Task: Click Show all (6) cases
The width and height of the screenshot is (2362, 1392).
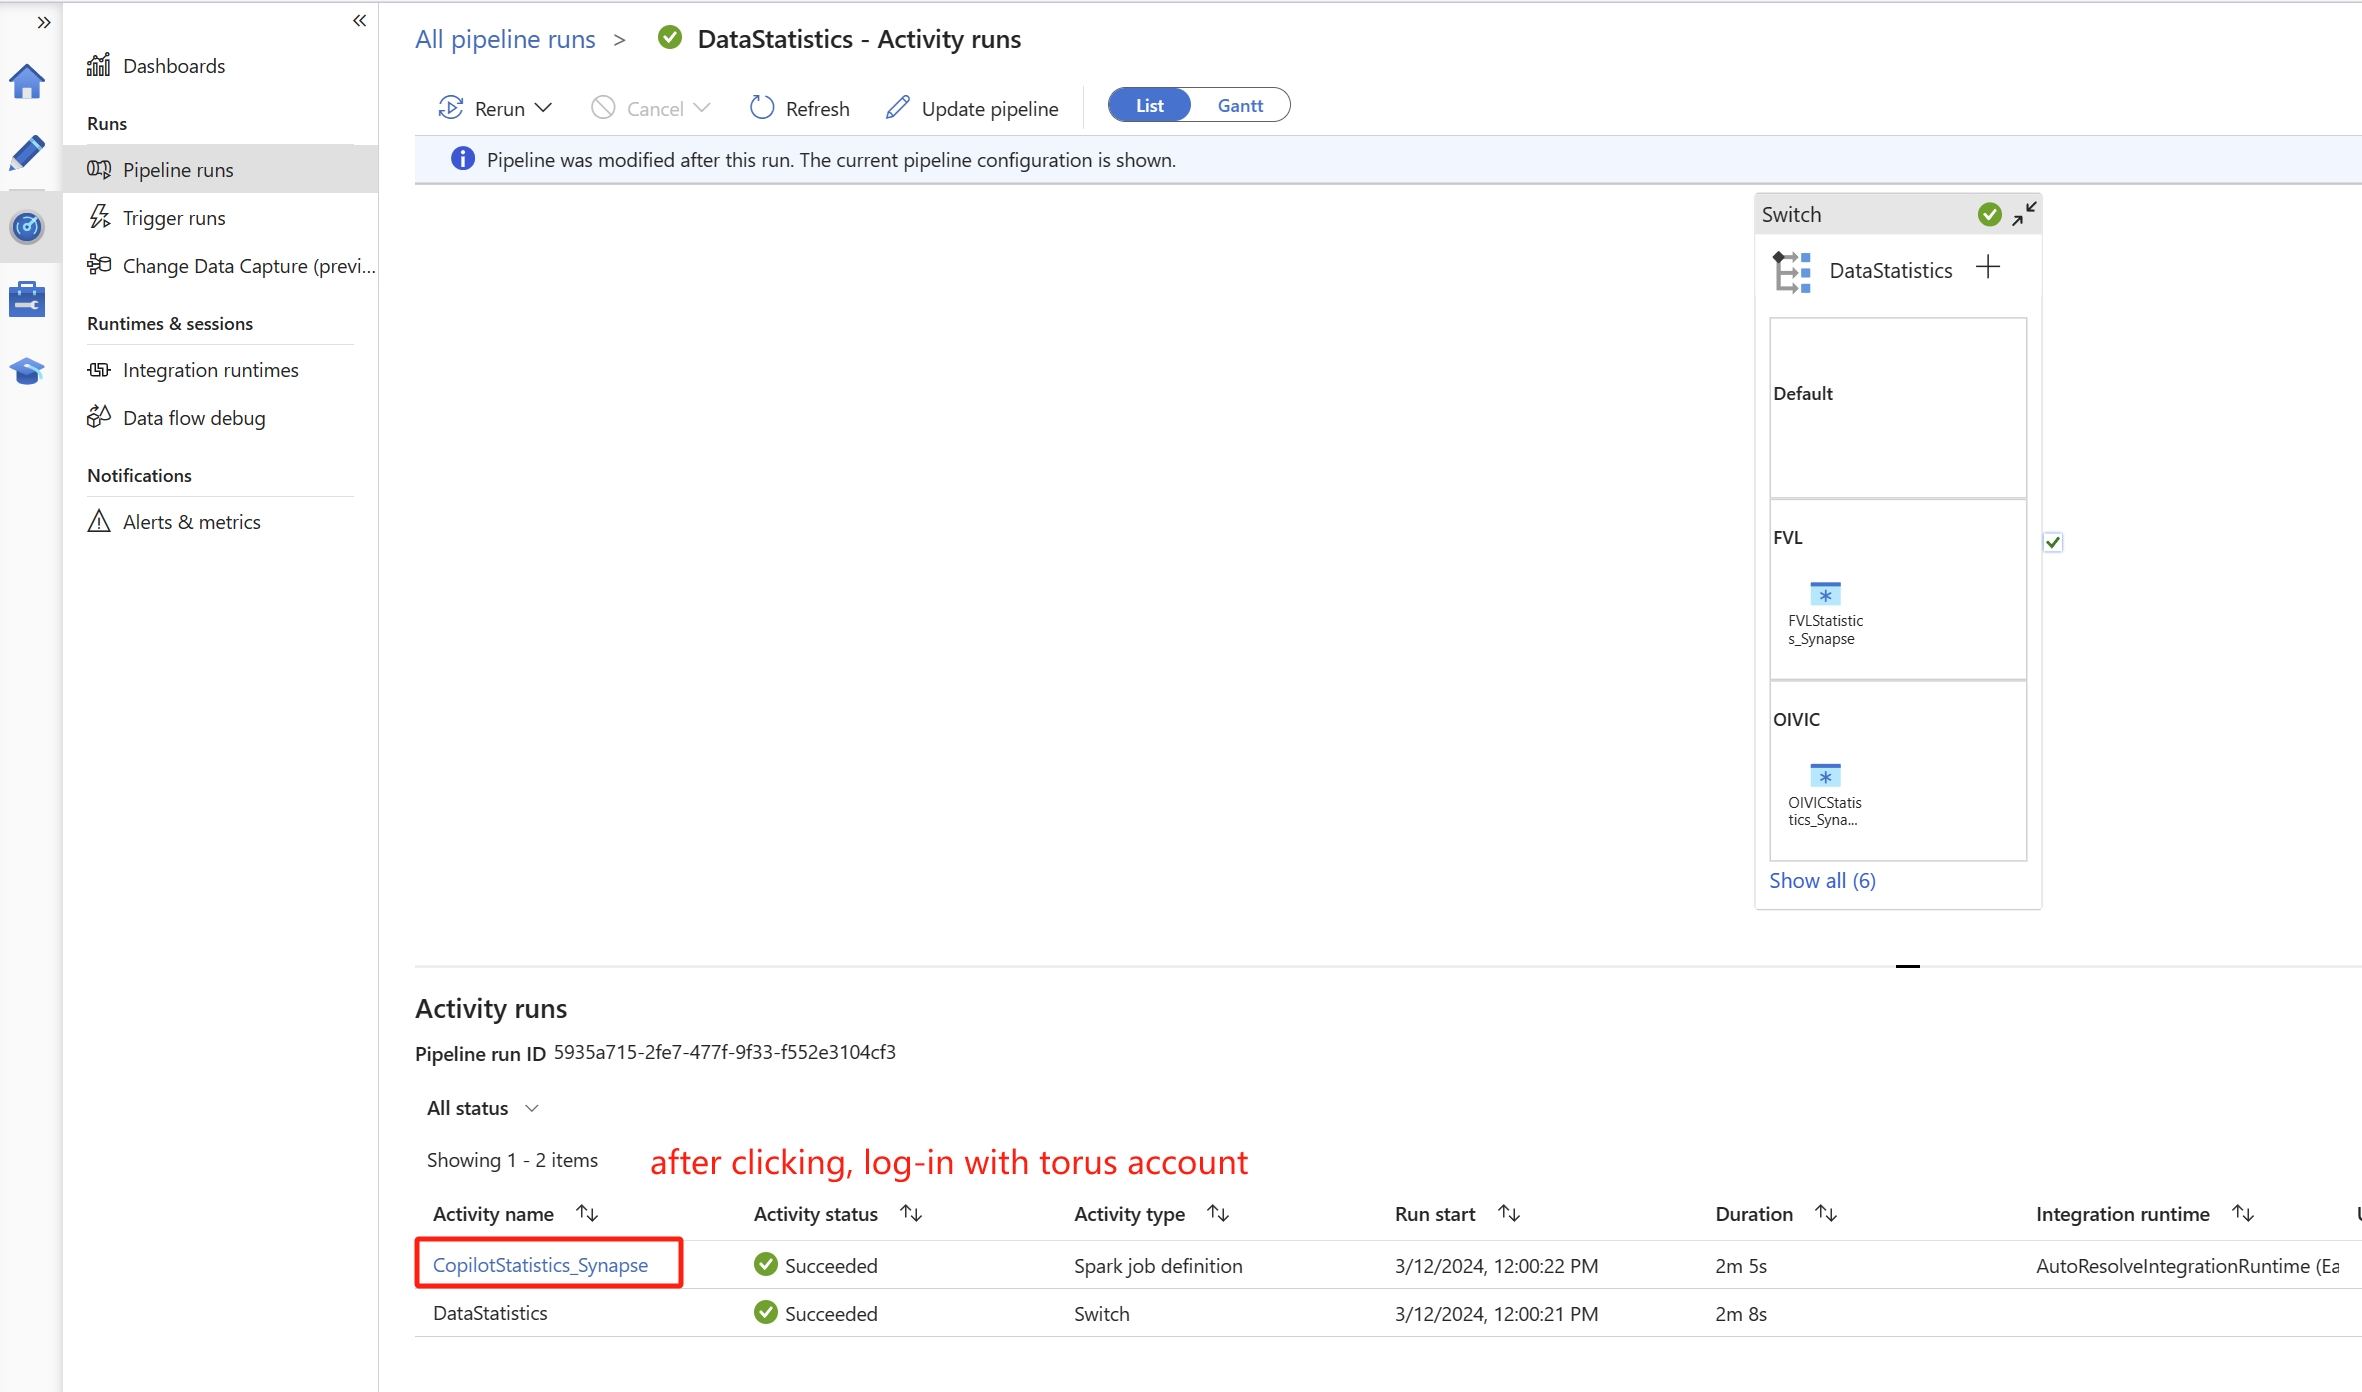Action: (x=1822, y=880)
